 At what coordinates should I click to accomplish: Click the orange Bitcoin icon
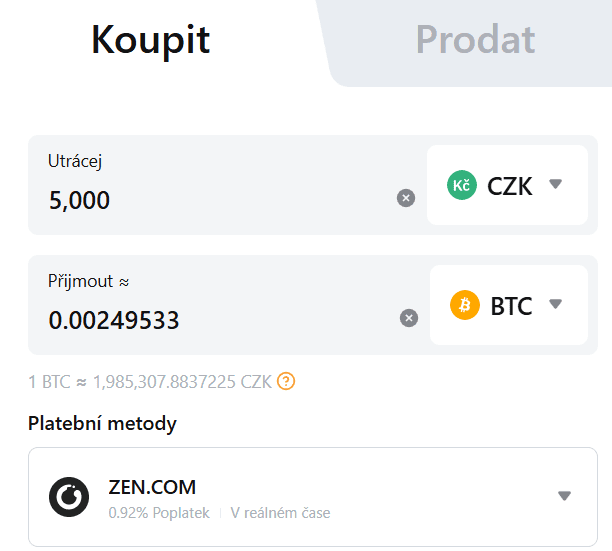pyautogui.click(x=465, y=305)
